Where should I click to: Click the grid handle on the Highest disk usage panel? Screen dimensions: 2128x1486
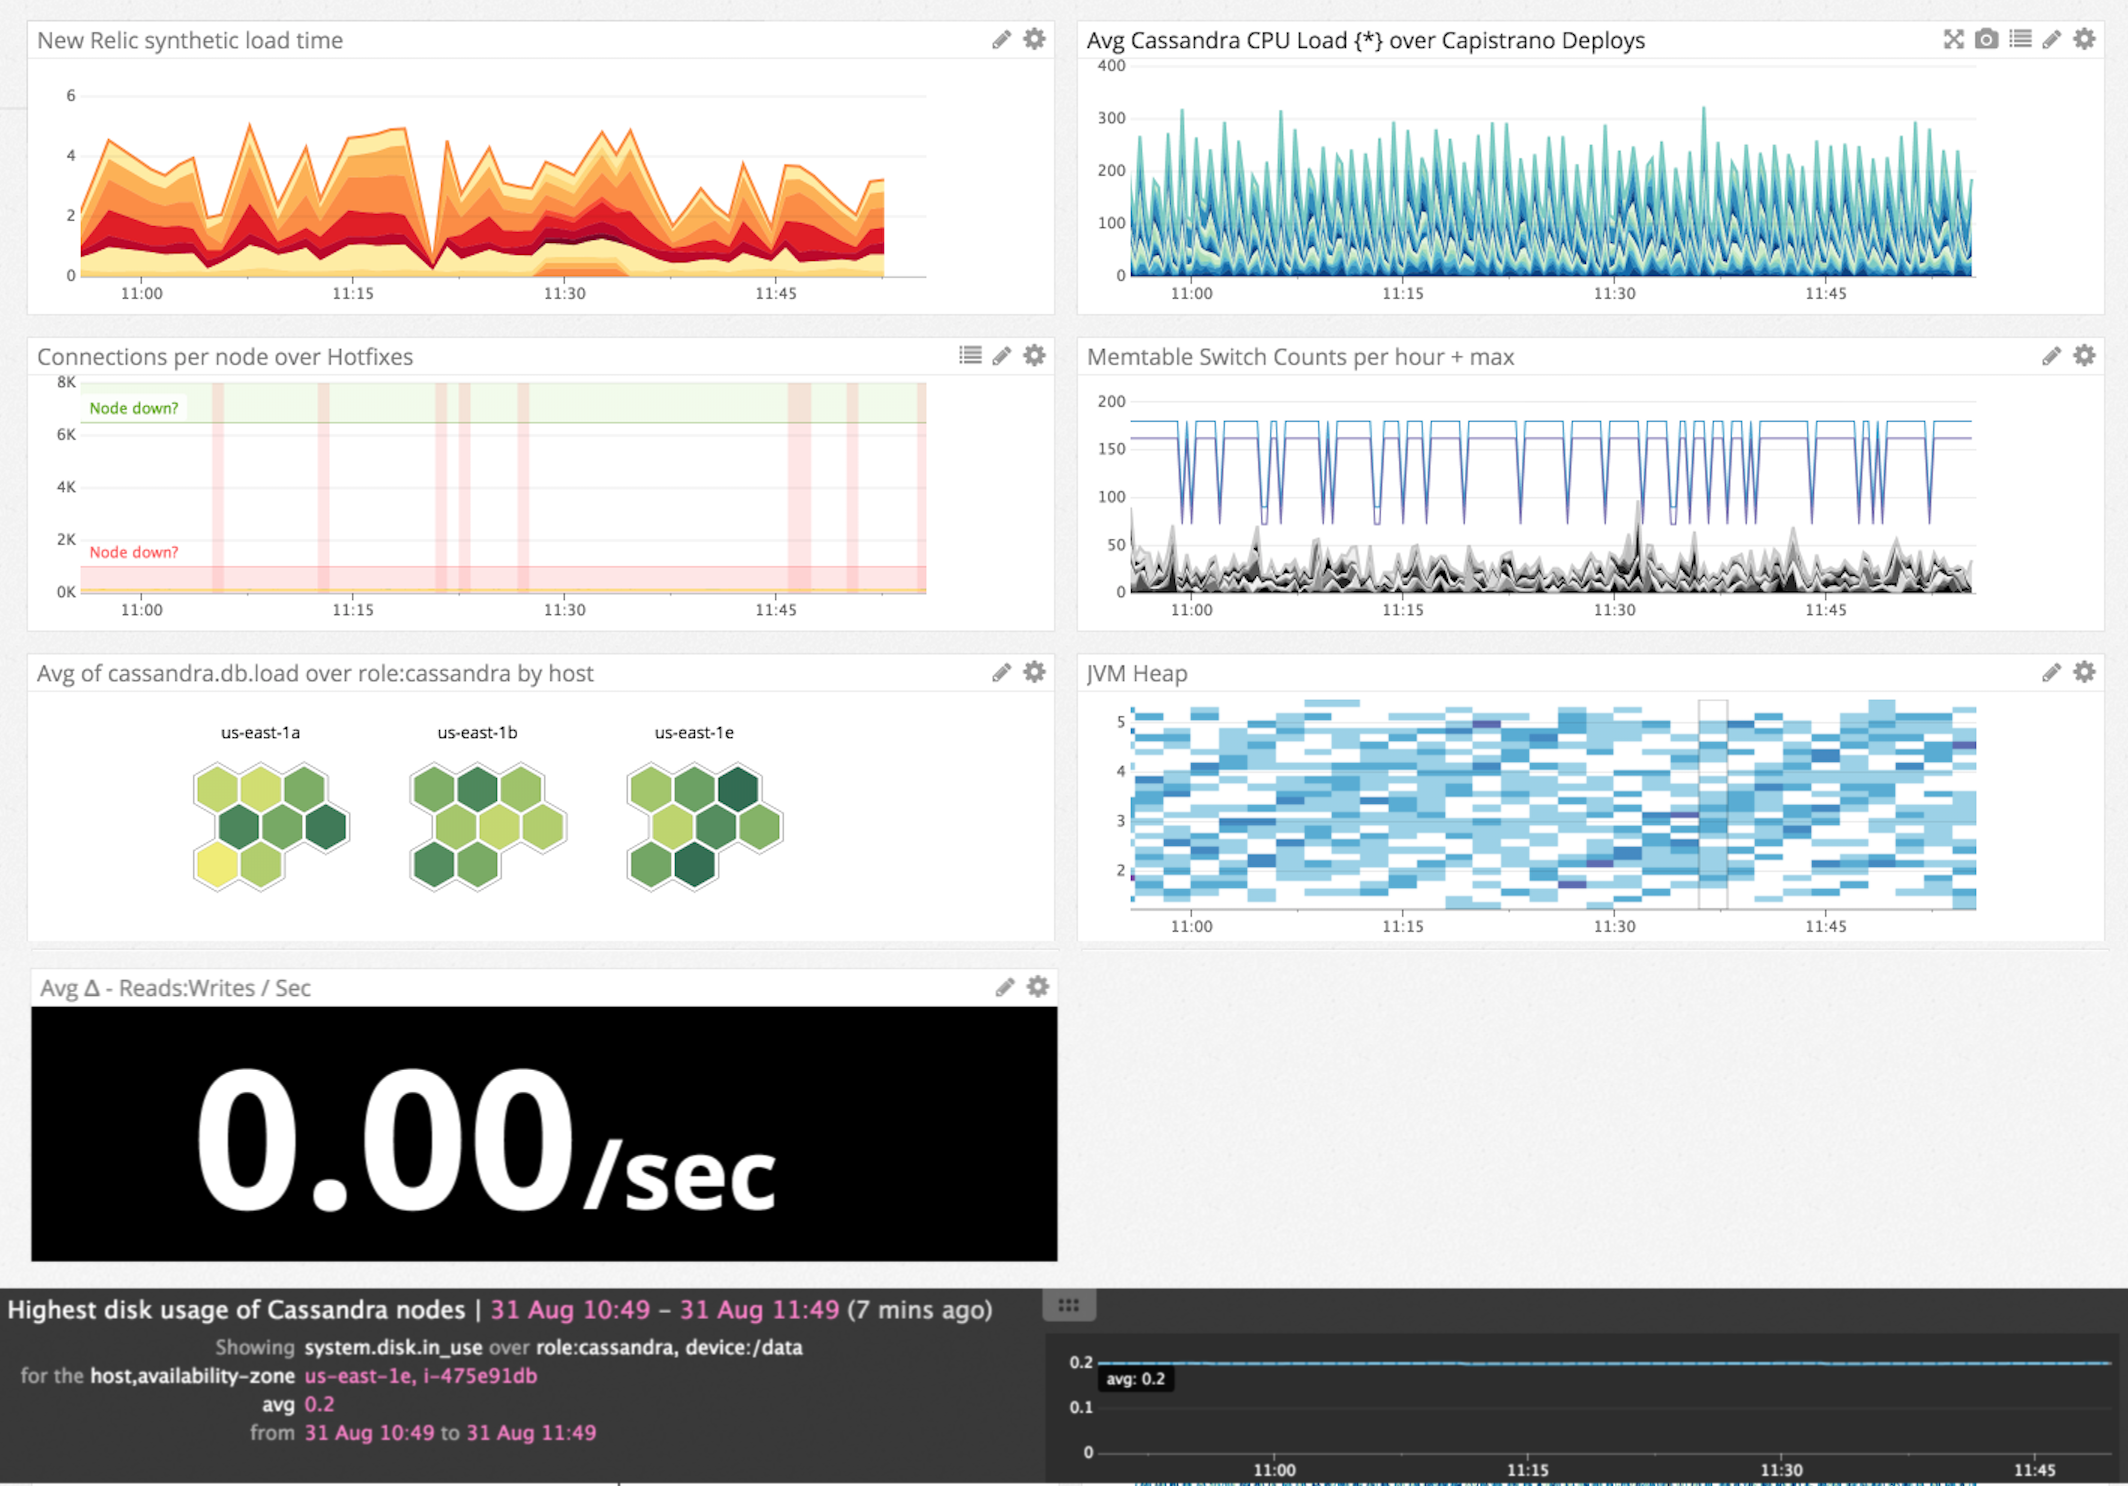(1068, 1305)
